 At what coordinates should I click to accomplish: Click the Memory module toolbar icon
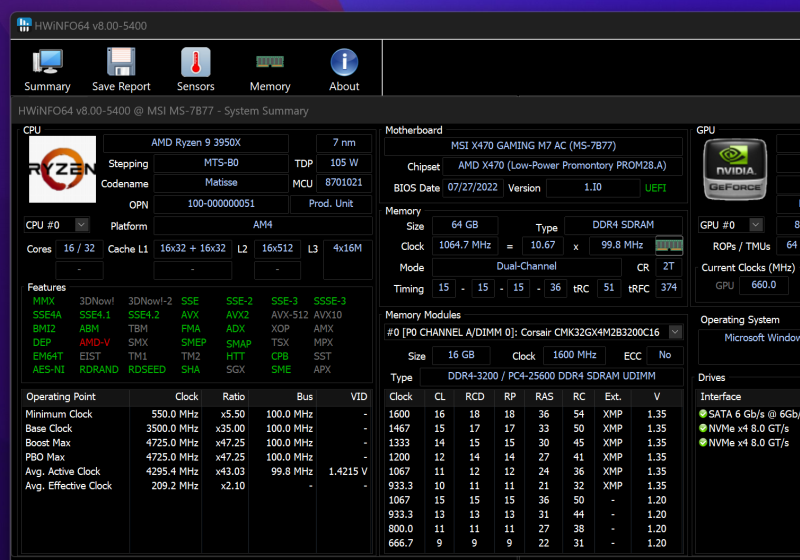pos(270,63)
